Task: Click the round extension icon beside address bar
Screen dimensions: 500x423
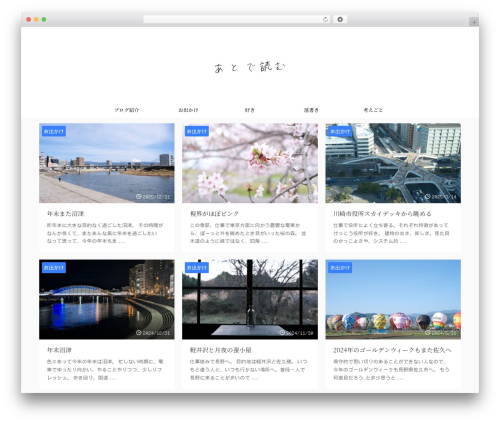Action: pos(340,20)
